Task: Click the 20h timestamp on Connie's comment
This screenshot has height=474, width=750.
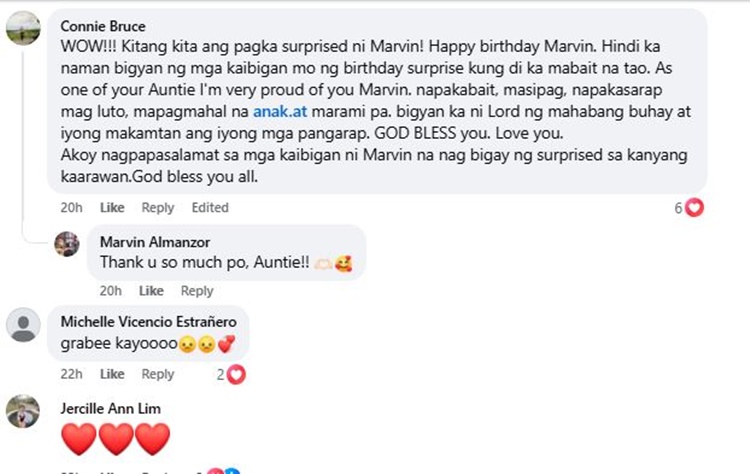Action: point(71,208)
